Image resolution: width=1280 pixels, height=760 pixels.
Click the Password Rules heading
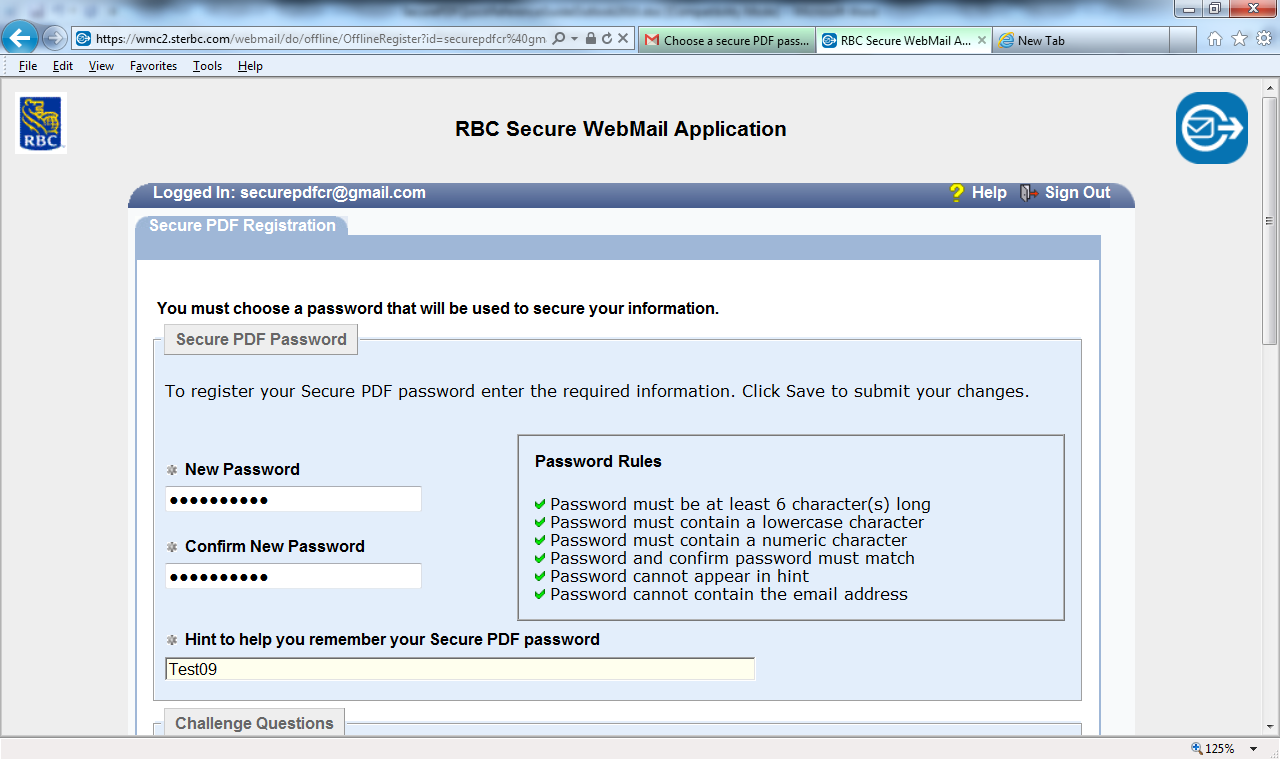[598, 461]
